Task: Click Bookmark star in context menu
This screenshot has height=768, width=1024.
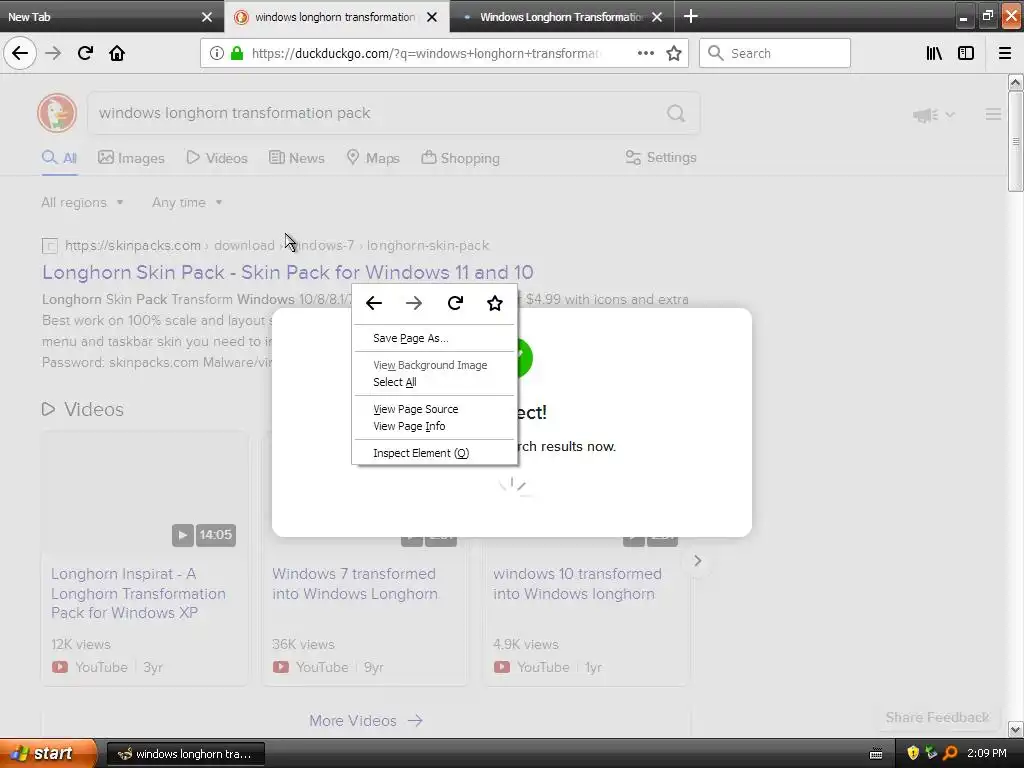Action: (x=495, y=303)
